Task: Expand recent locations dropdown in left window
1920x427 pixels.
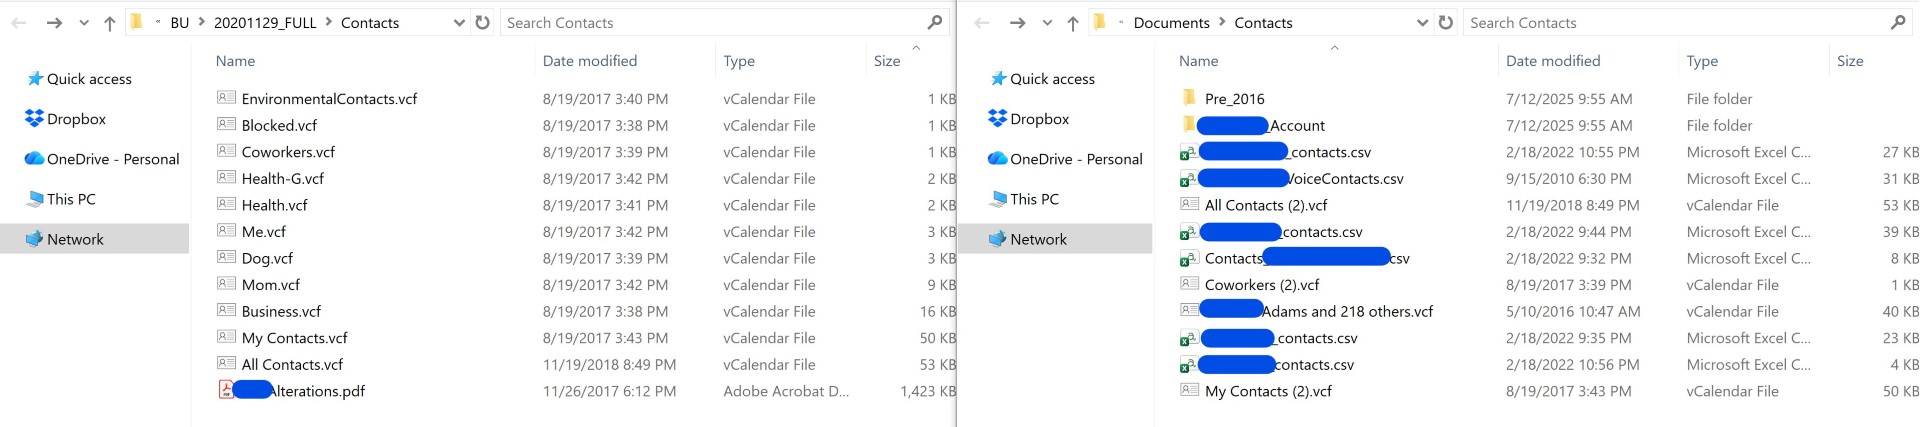Action: point(84,23)
